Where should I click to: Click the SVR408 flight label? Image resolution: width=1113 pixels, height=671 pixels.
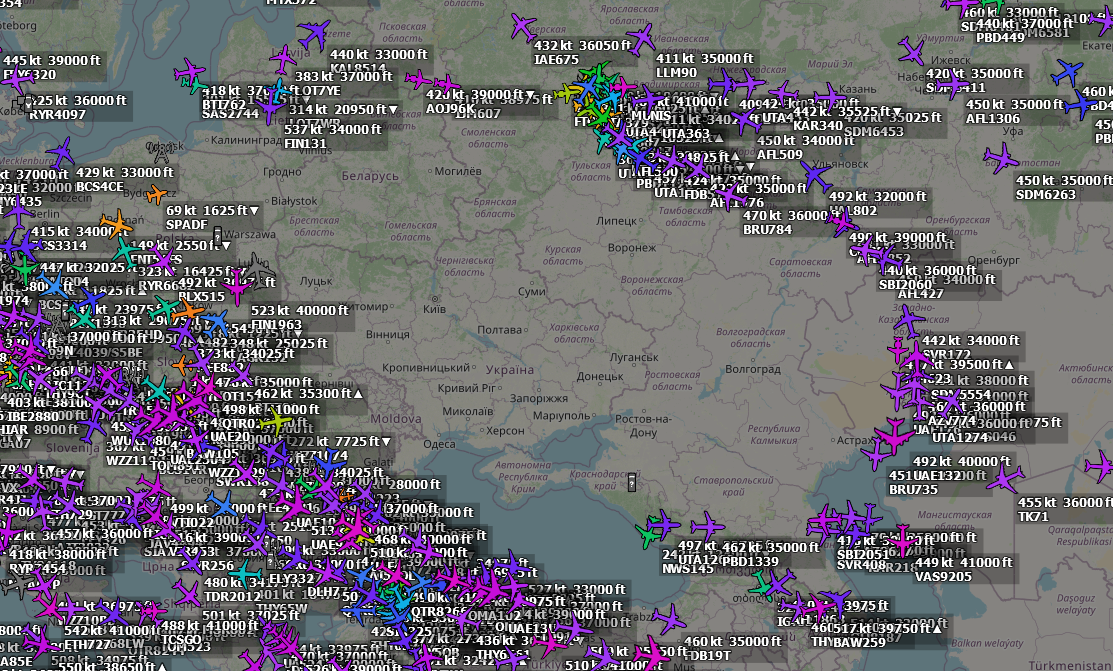tap(861, 566)
